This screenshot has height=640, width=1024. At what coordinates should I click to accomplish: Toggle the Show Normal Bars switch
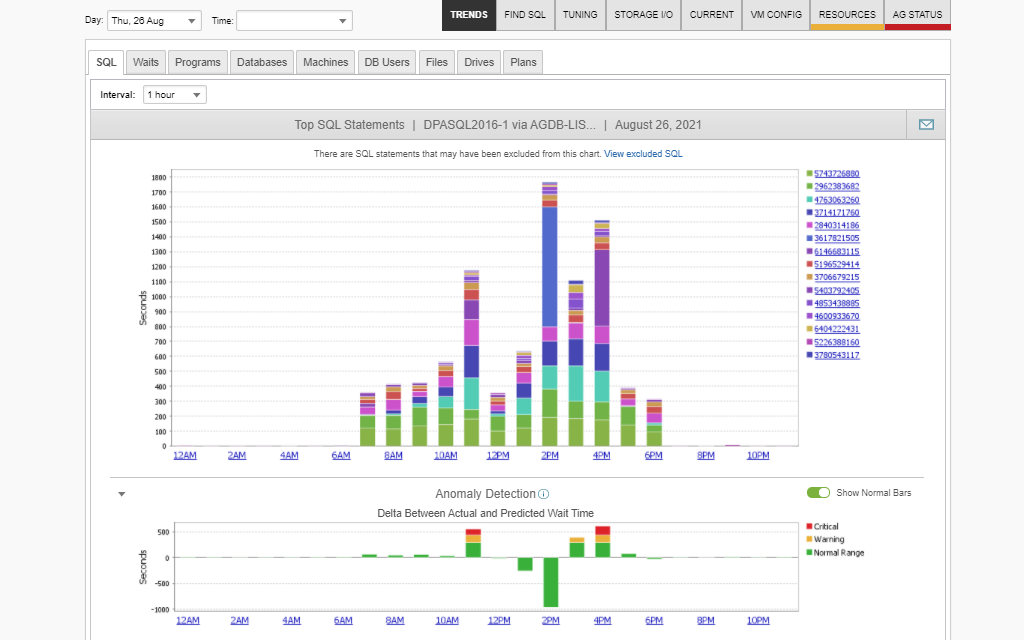click(x=818, y=493)
